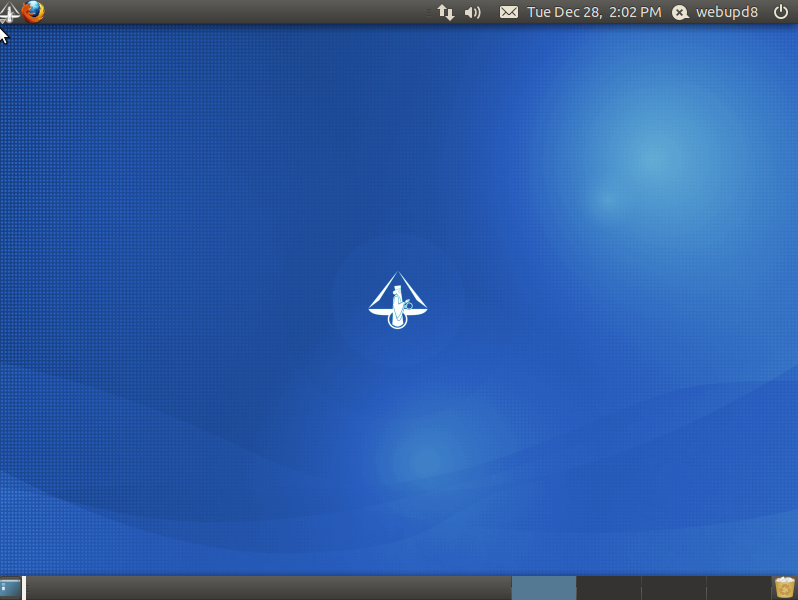Click the Show Desktop button
This screenshot has width=798, height=600.
[10, 588]
